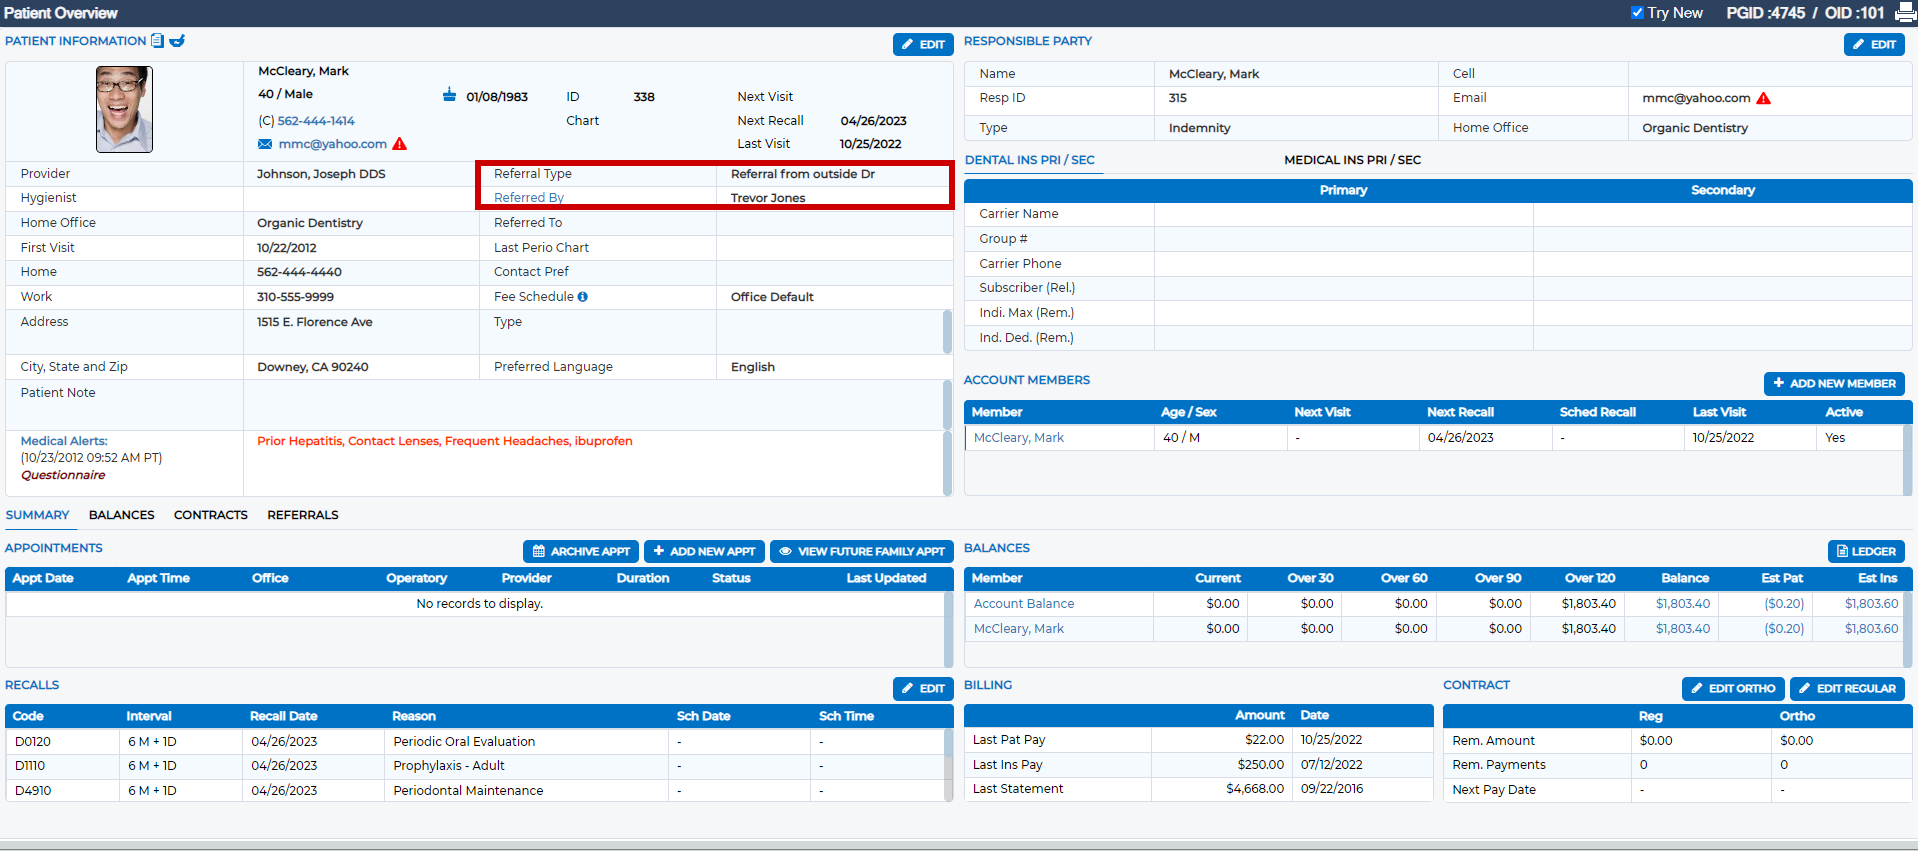This screenshot has width=1918, height=851.
Task: Open the patient information document icon
Action: point(157,41)
